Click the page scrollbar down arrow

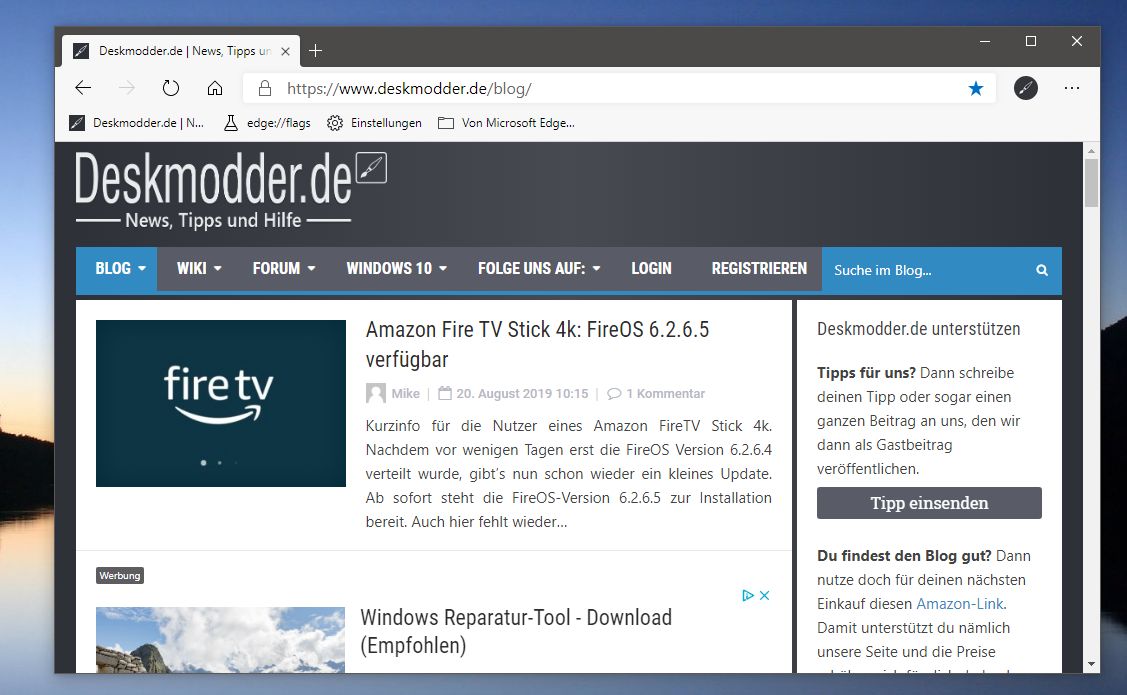pos(1091,665)
